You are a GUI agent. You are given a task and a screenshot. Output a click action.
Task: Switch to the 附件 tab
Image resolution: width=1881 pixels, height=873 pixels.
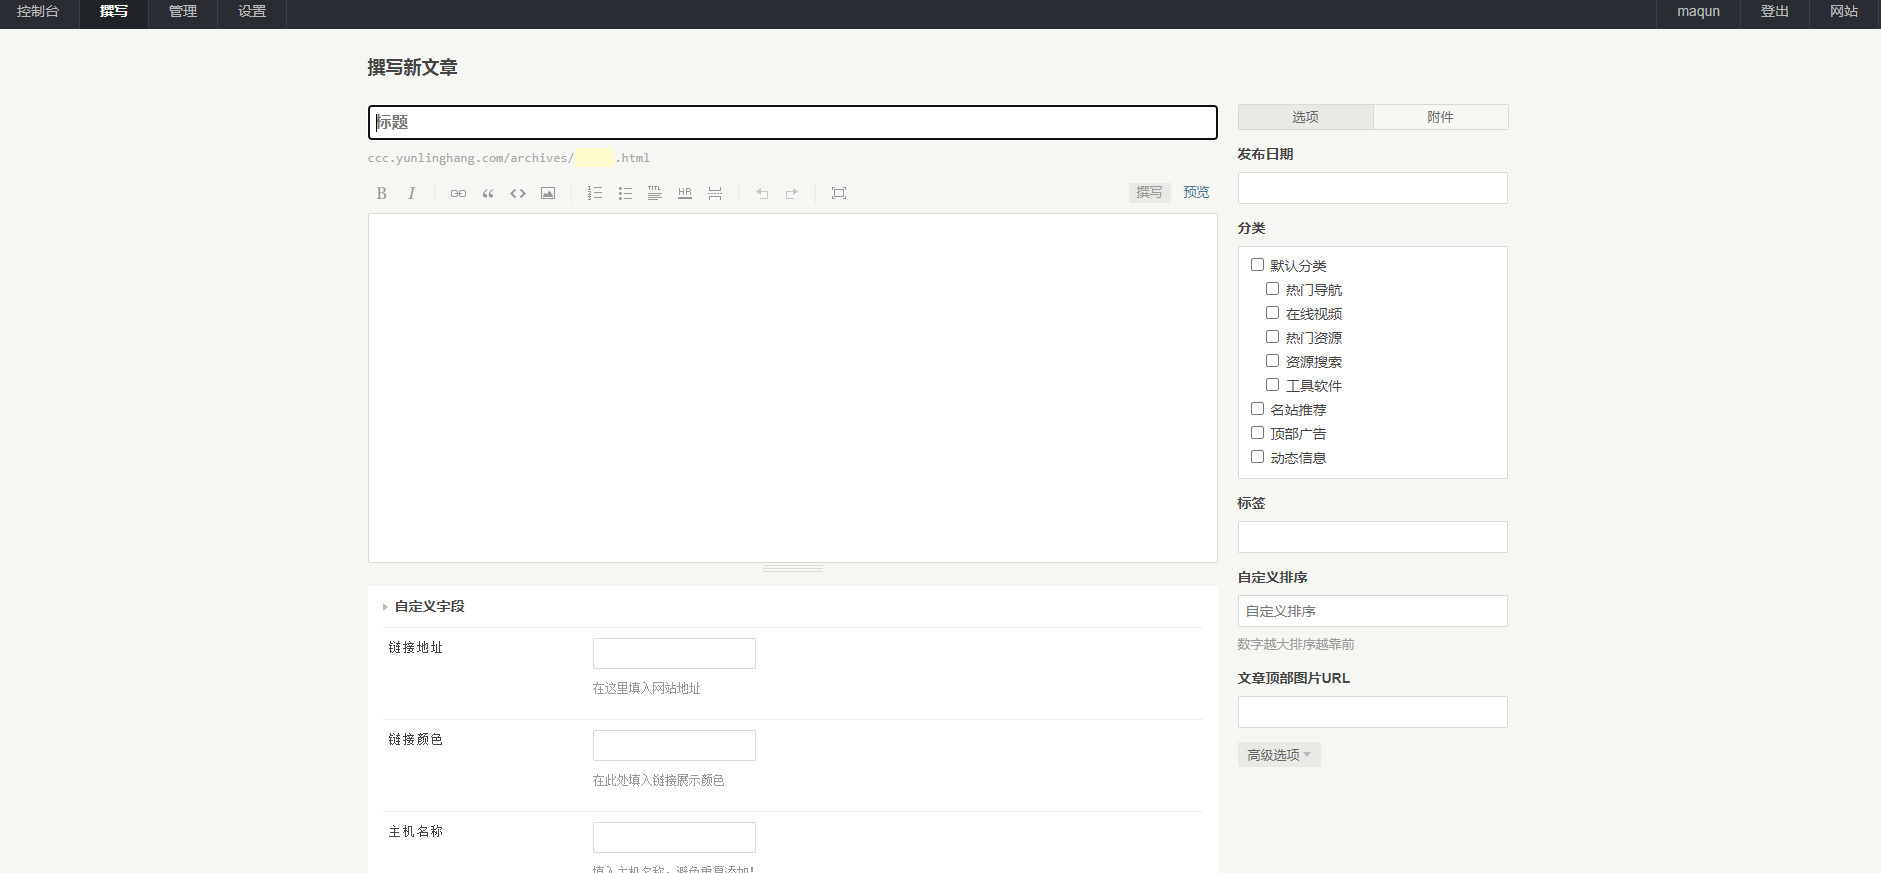coord(1440,117)
